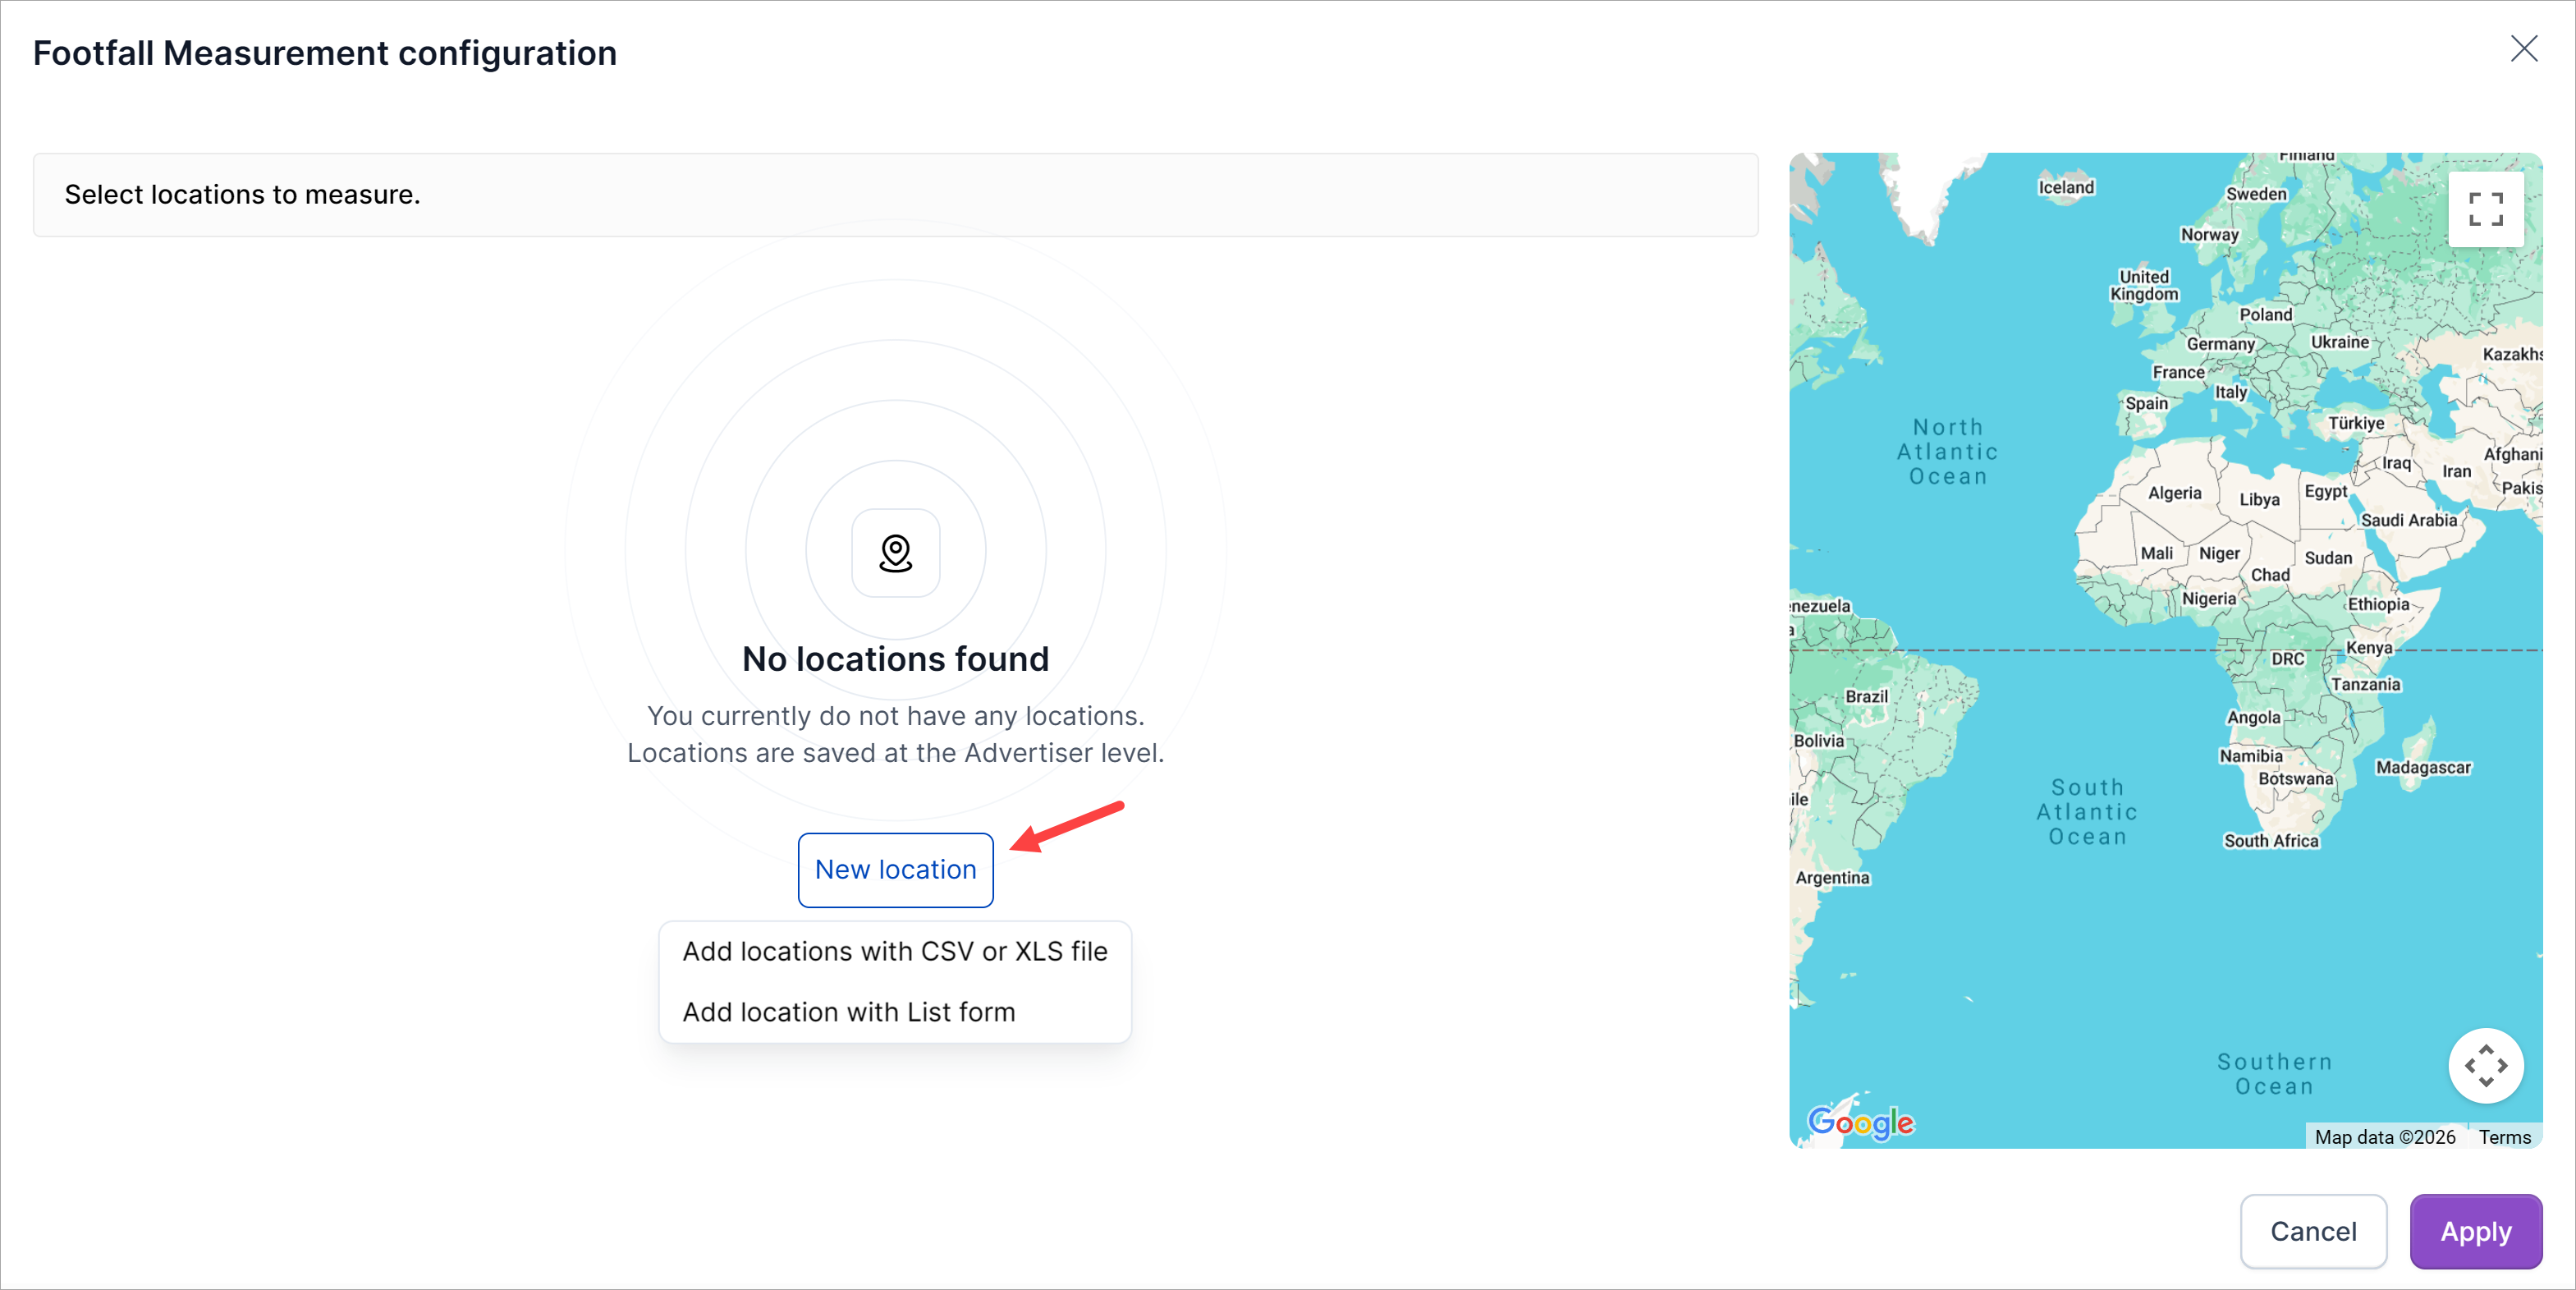Click the United Kingdom map label
2576x1290 pixels.
2144,285
